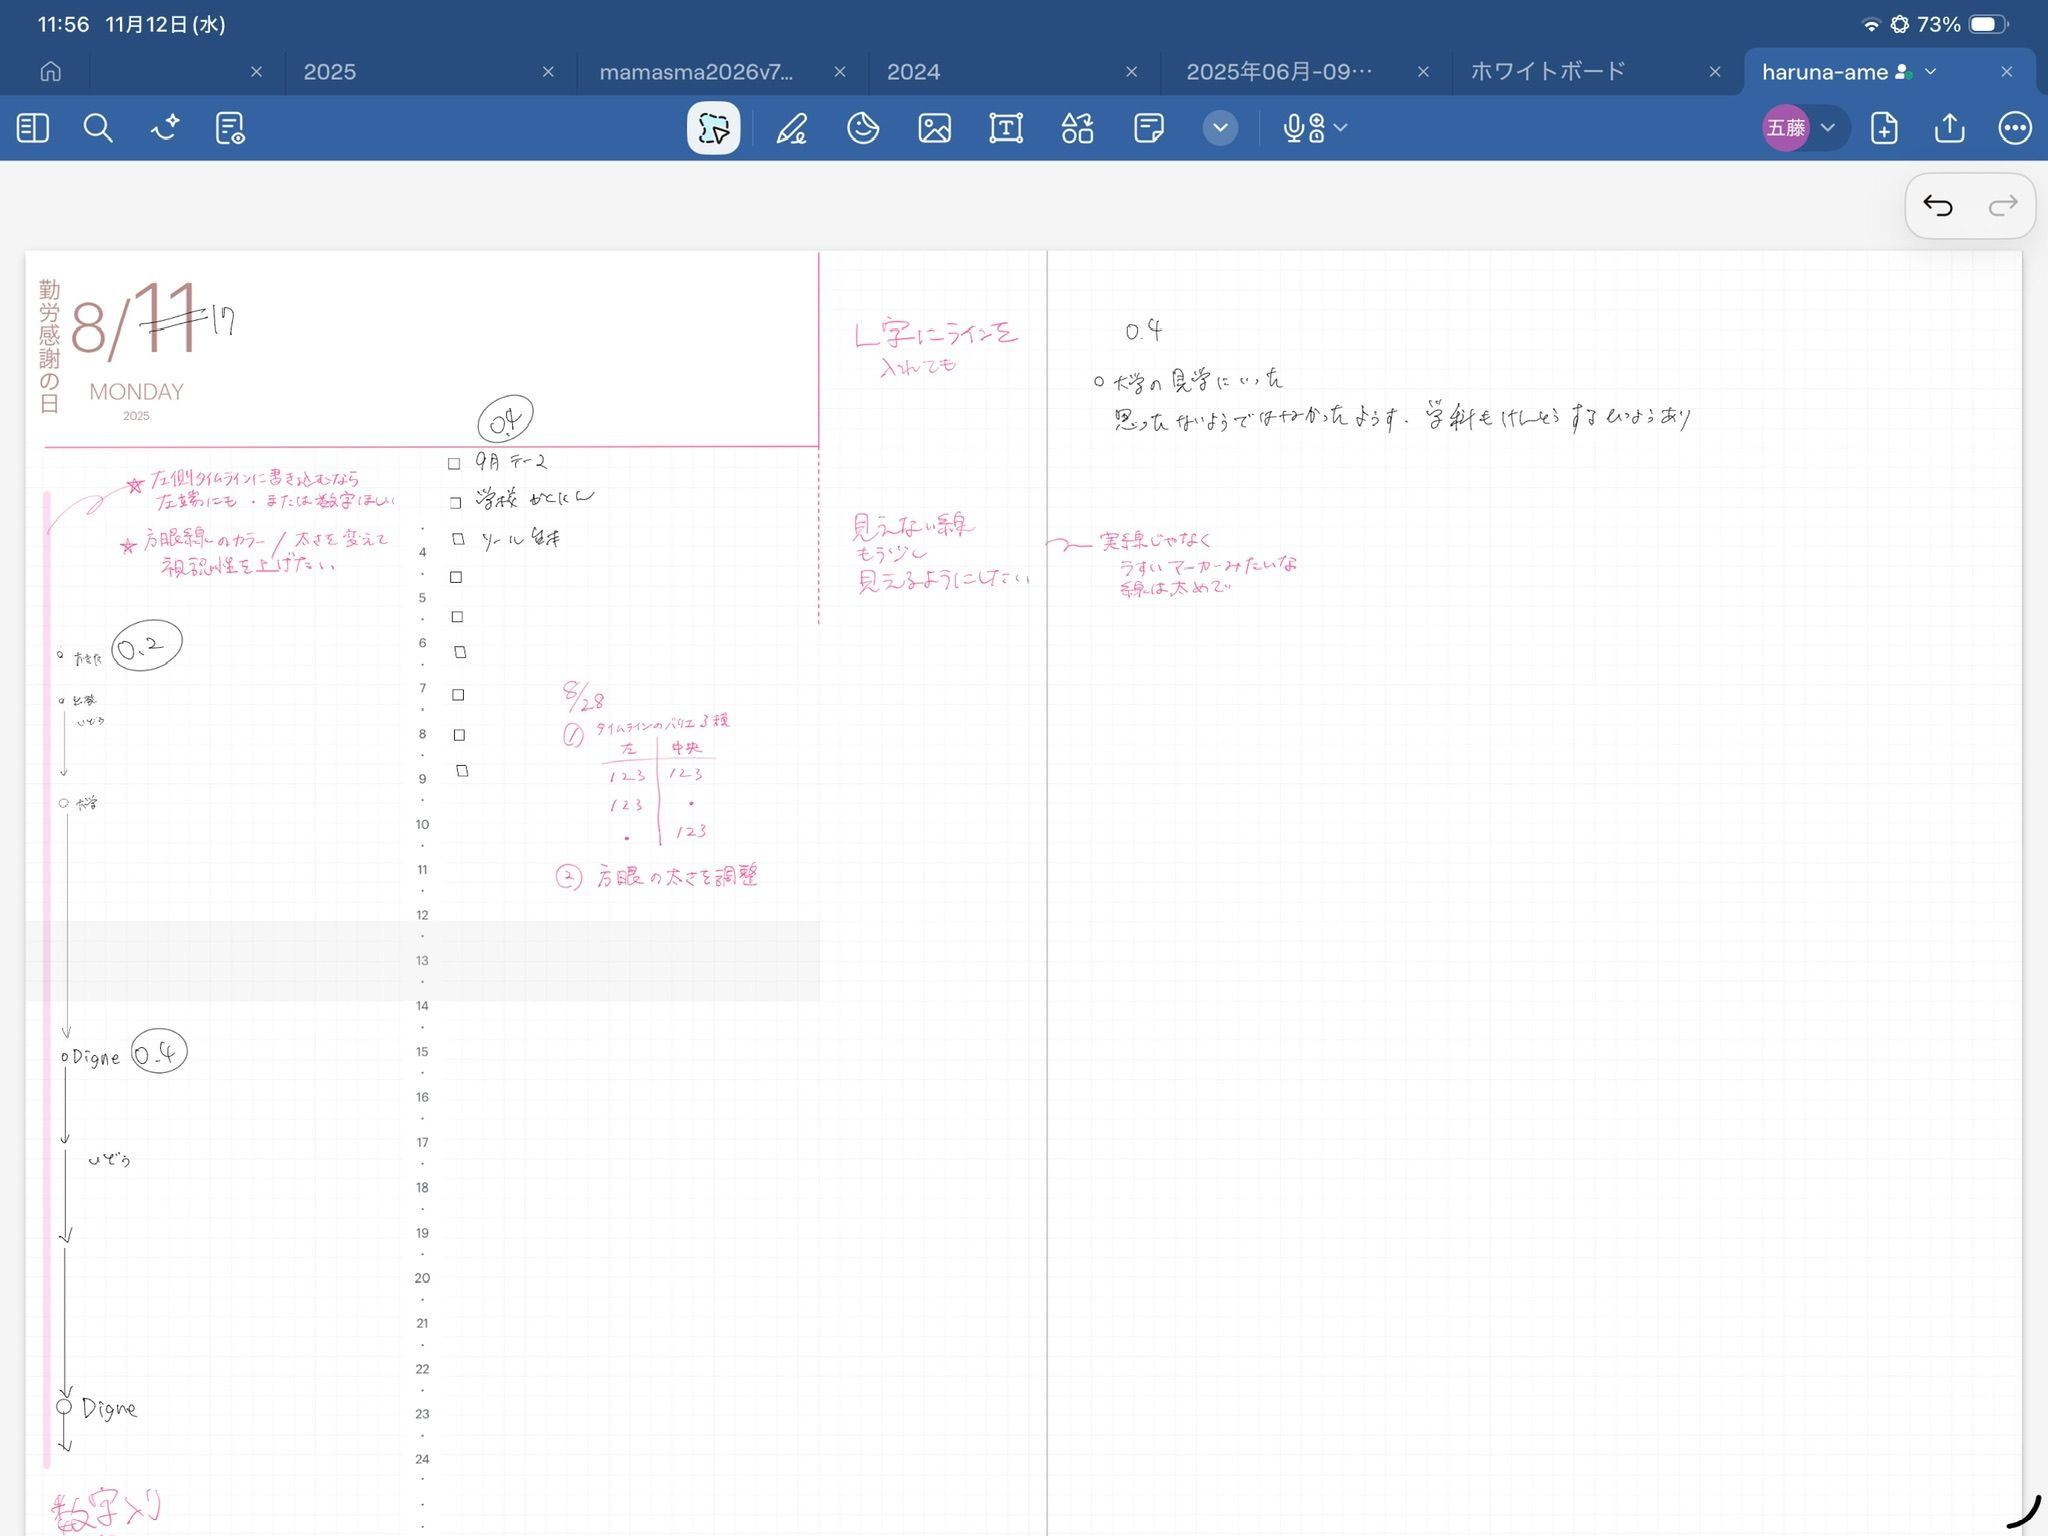
Task: Tick the checkbox beside 学校 entry
Action: click(x=455, y=502)
